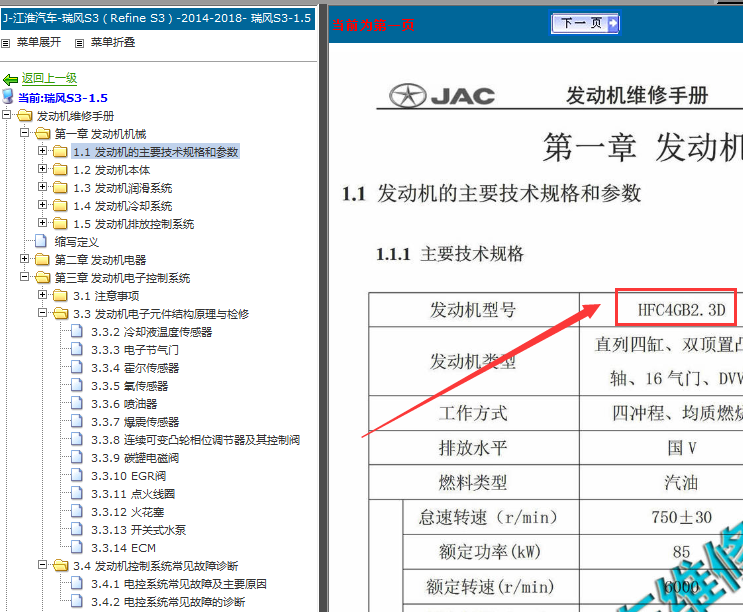This screenshot has width=743, height=612.
Task: Click the 当前:瑞风S3-1.5 computer icon
Action: [8, 96]
